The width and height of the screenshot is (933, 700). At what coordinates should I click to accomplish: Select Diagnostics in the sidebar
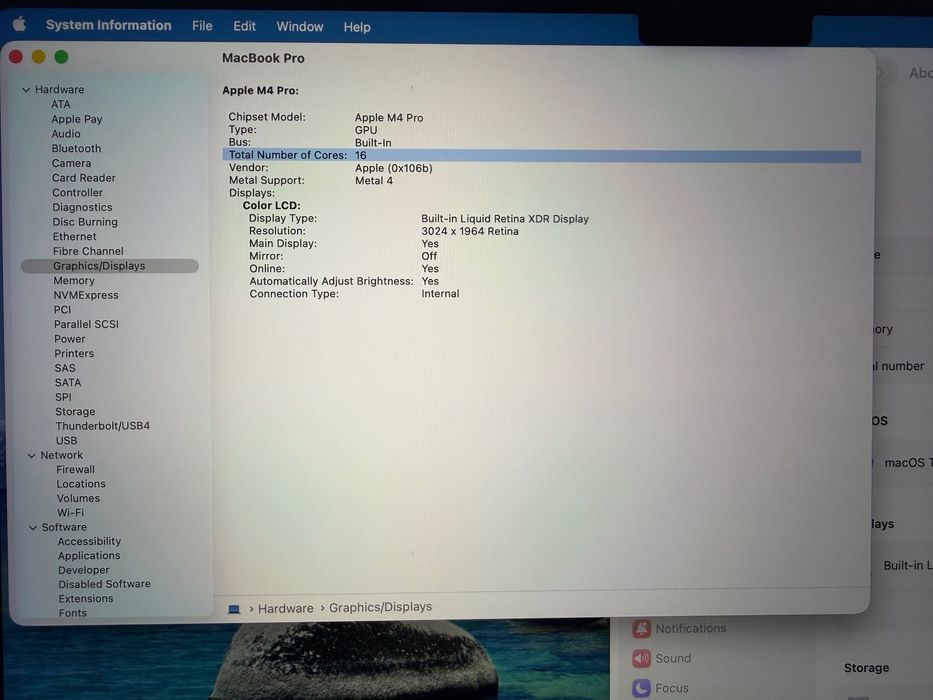pyautogui.click(x=82, y=207)
